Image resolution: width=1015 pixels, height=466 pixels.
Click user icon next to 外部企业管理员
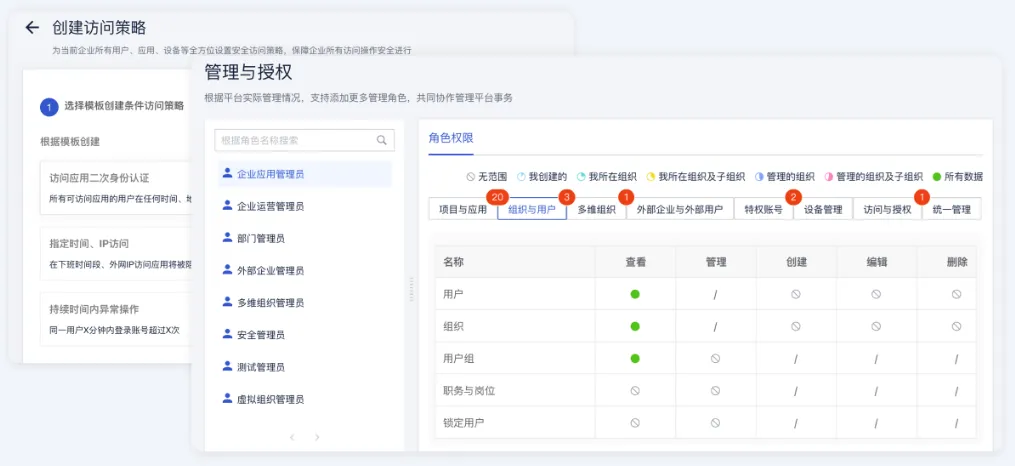click(x=227, y=269)
